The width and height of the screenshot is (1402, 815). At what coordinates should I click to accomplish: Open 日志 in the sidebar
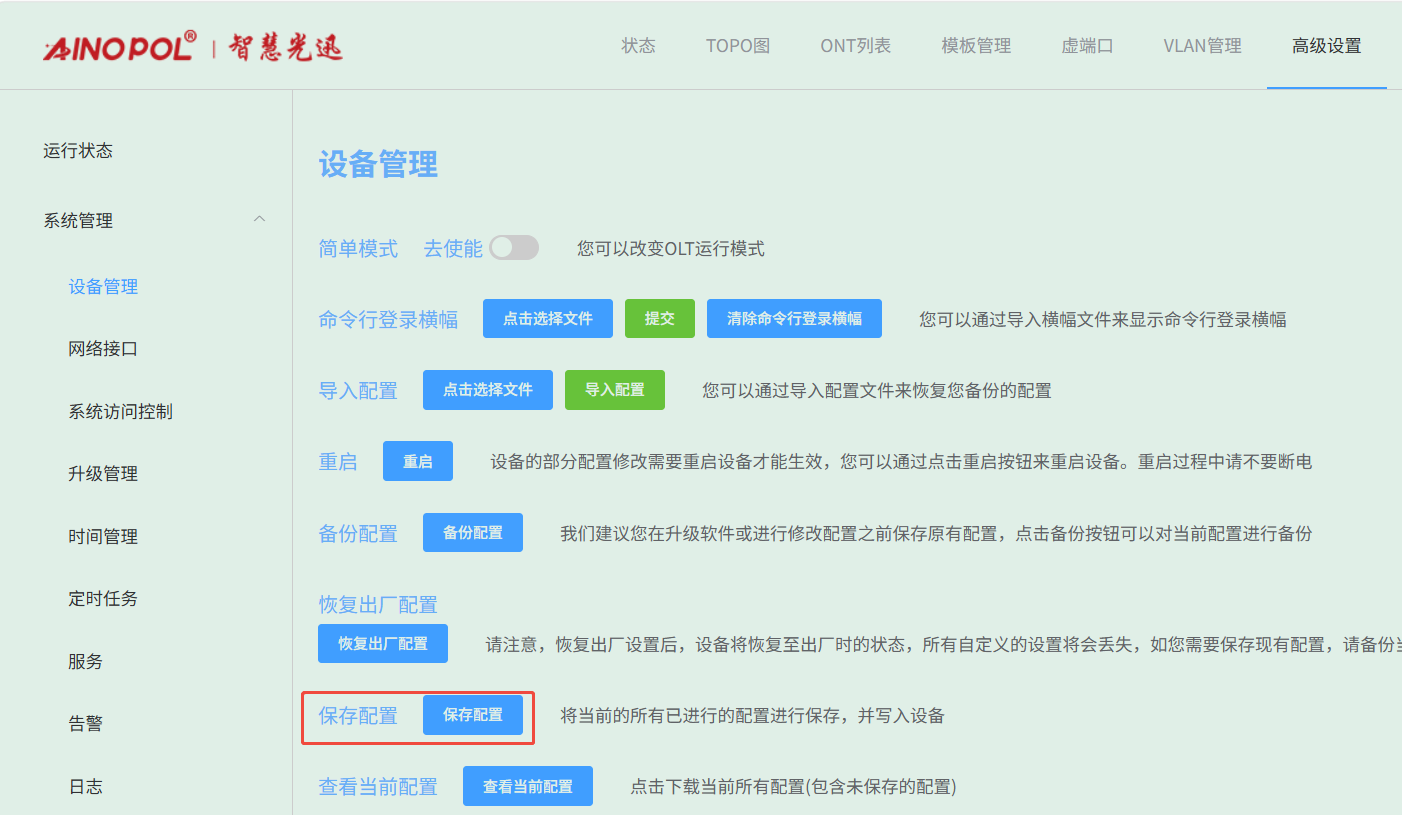point(86,787)
